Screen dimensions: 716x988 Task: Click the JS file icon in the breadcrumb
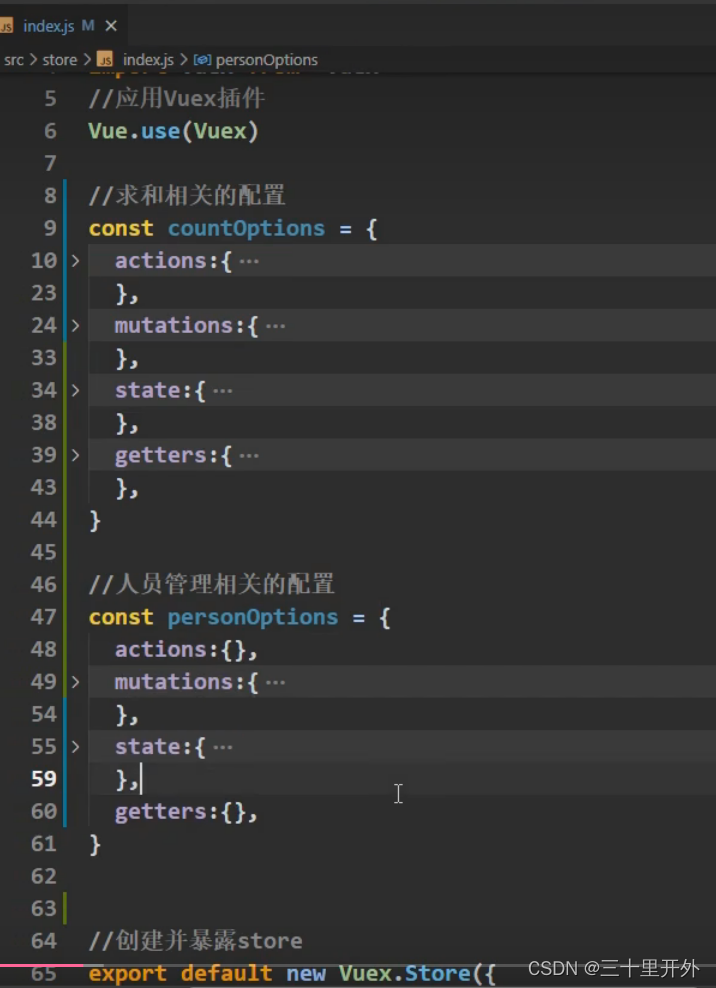tap(105, 60)
